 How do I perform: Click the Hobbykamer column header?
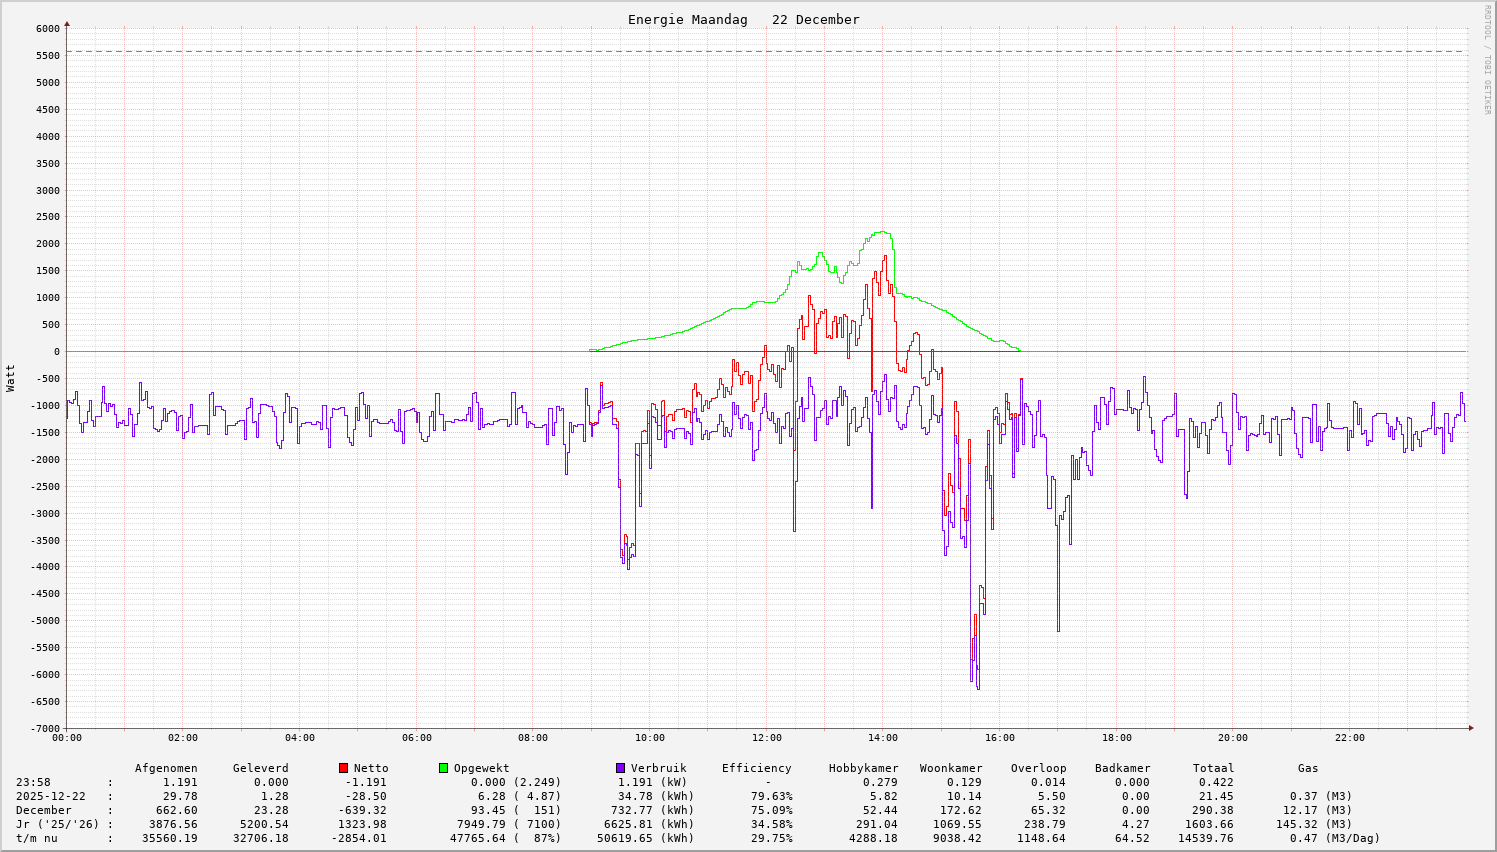pyautogui.click(x=863, y=768)
